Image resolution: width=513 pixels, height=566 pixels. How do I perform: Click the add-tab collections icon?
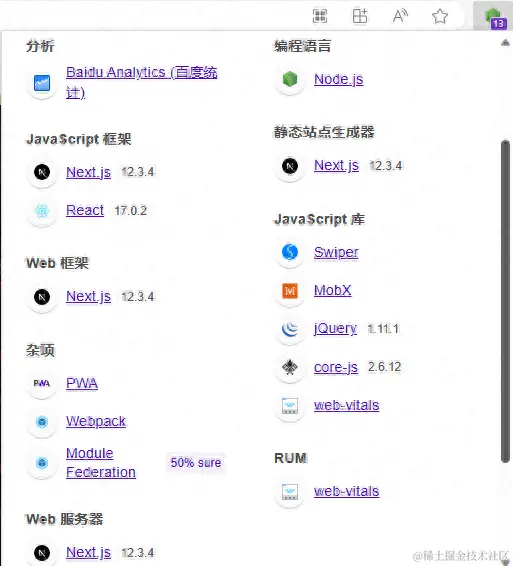360,16
